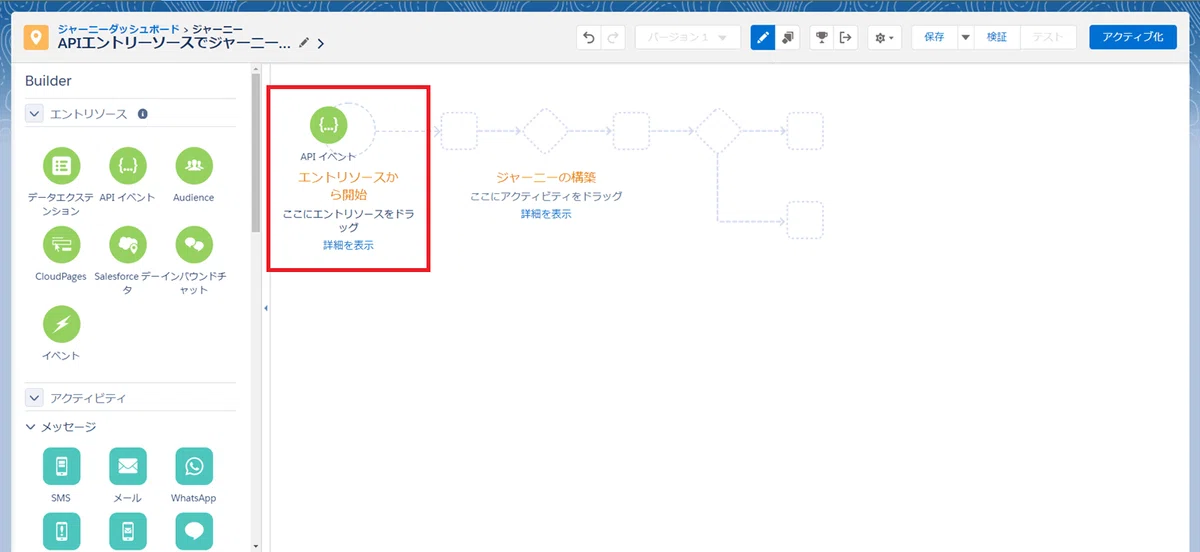Click the API イベント node on canvas

pos(328,125)
